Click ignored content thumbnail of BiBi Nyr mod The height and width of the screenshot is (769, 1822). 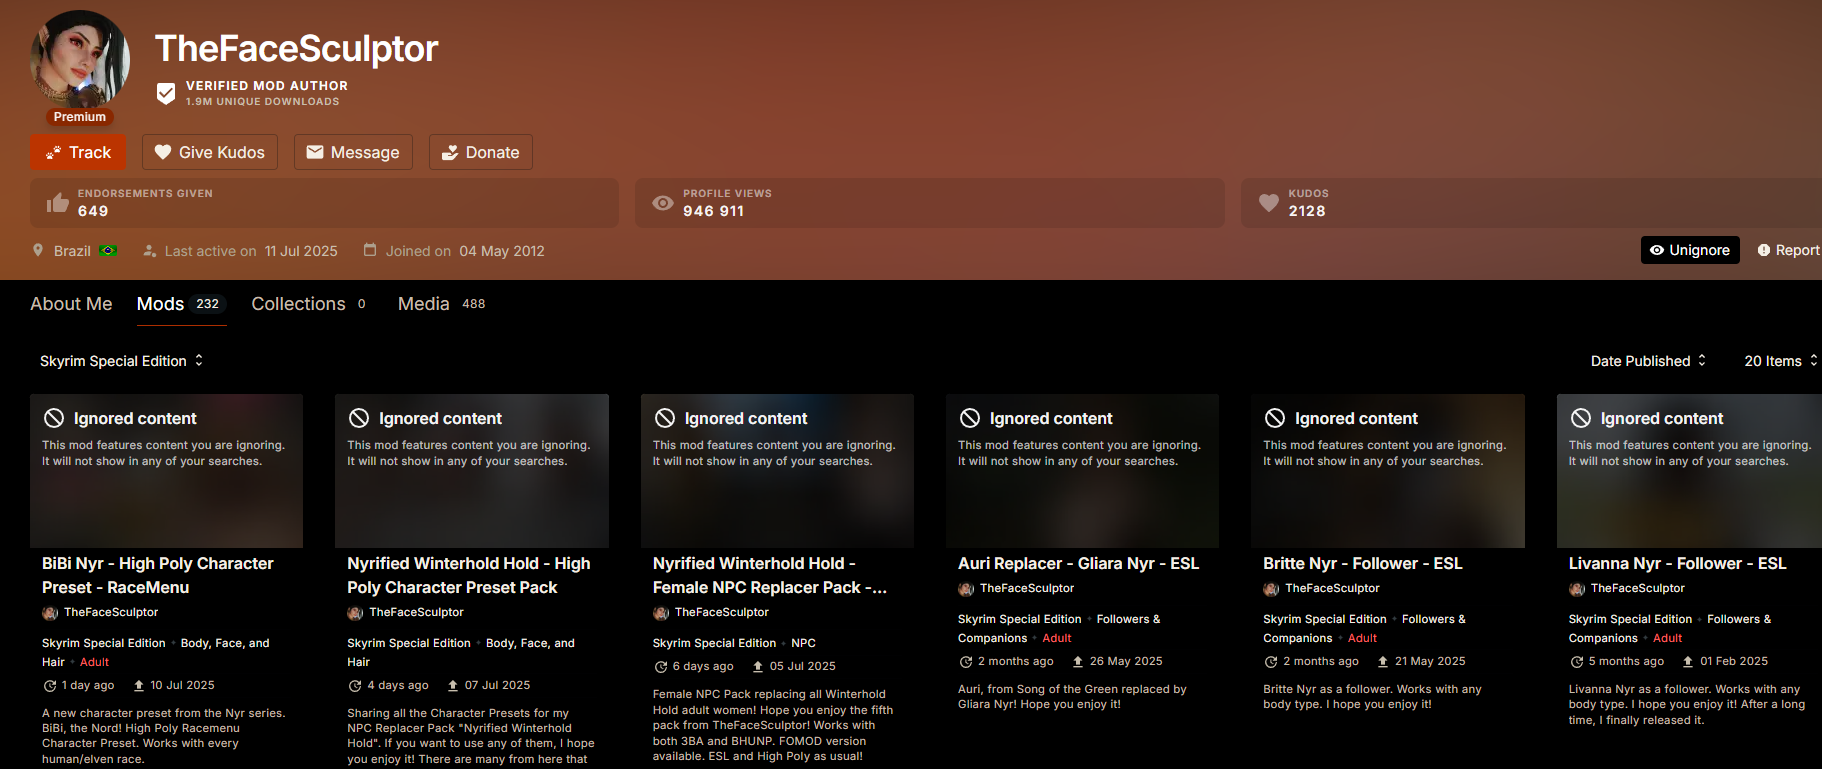click(166, 471)
